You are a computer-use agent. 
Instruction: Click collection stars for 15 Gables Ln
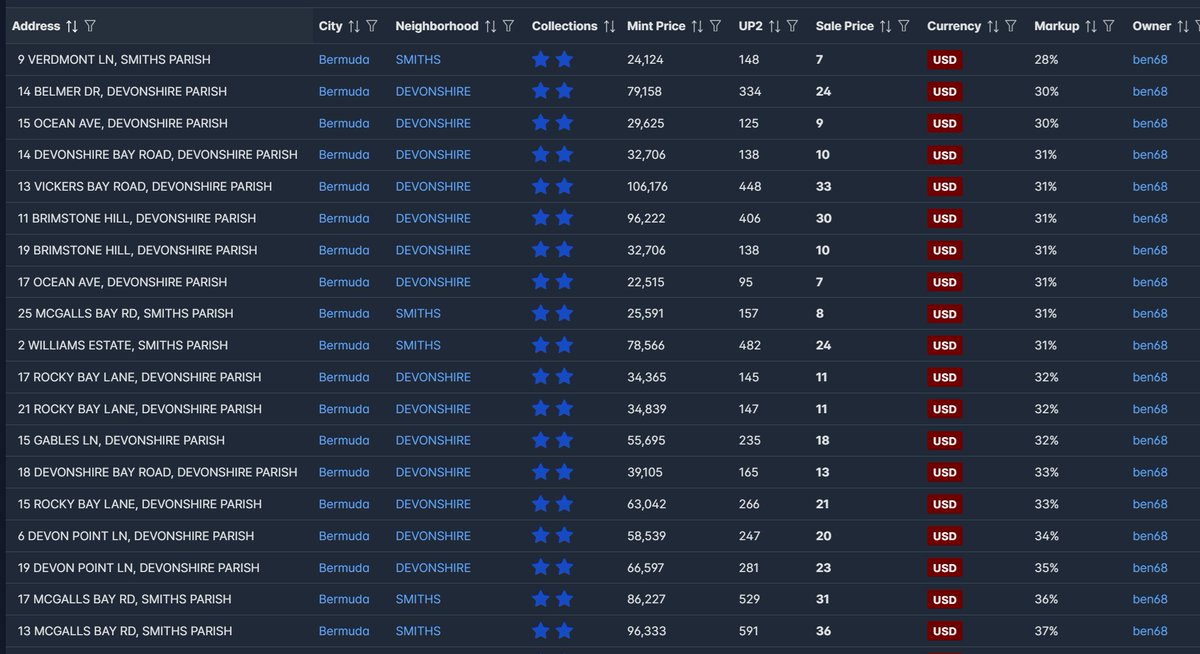click(x=552, y=440)
